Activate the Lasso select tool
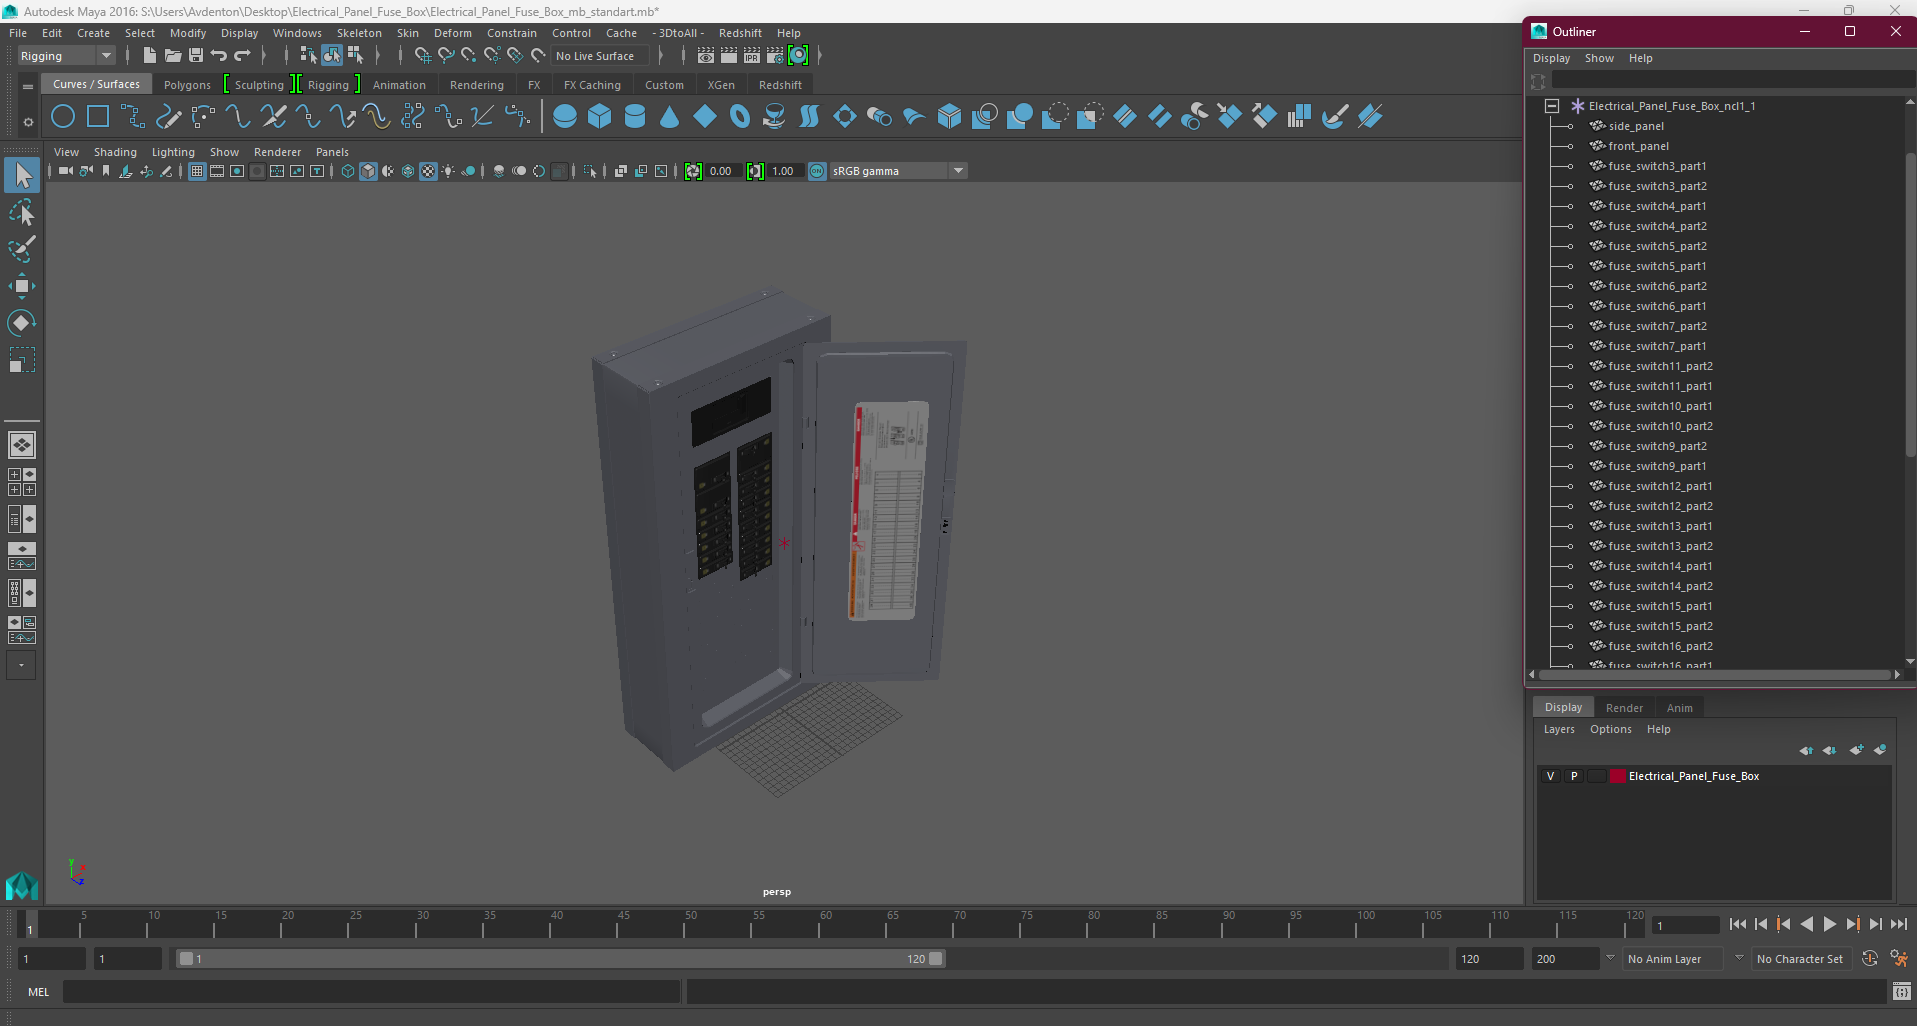This screenshot has width=1917, height=1026. click(x=22, y=212)
